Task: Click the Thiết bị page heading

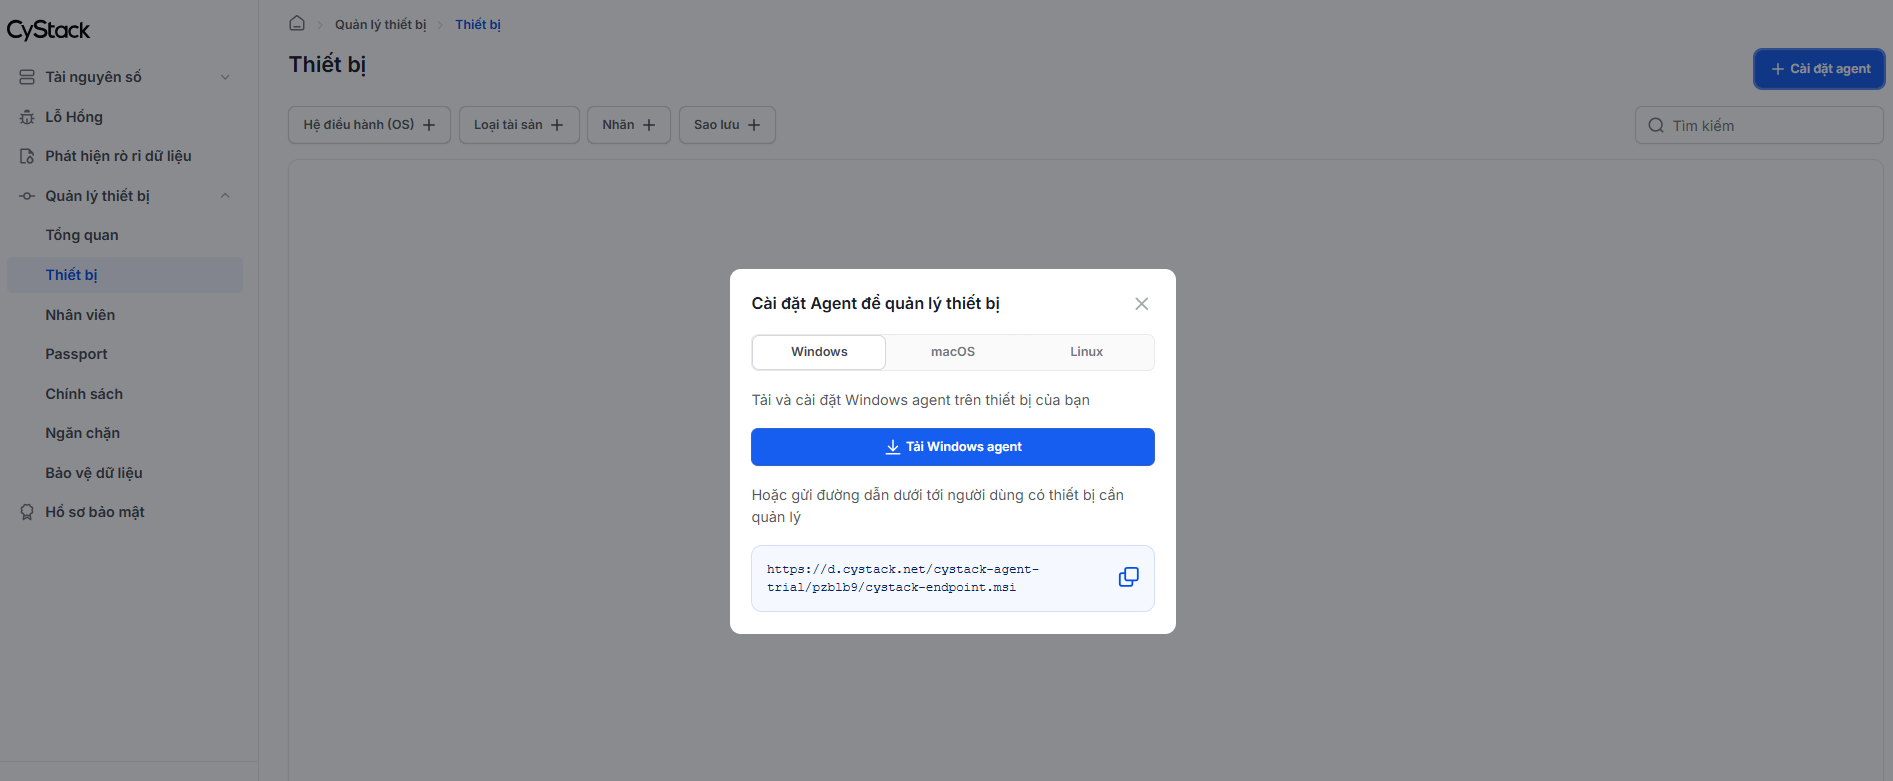Action: tap(327, 64)
